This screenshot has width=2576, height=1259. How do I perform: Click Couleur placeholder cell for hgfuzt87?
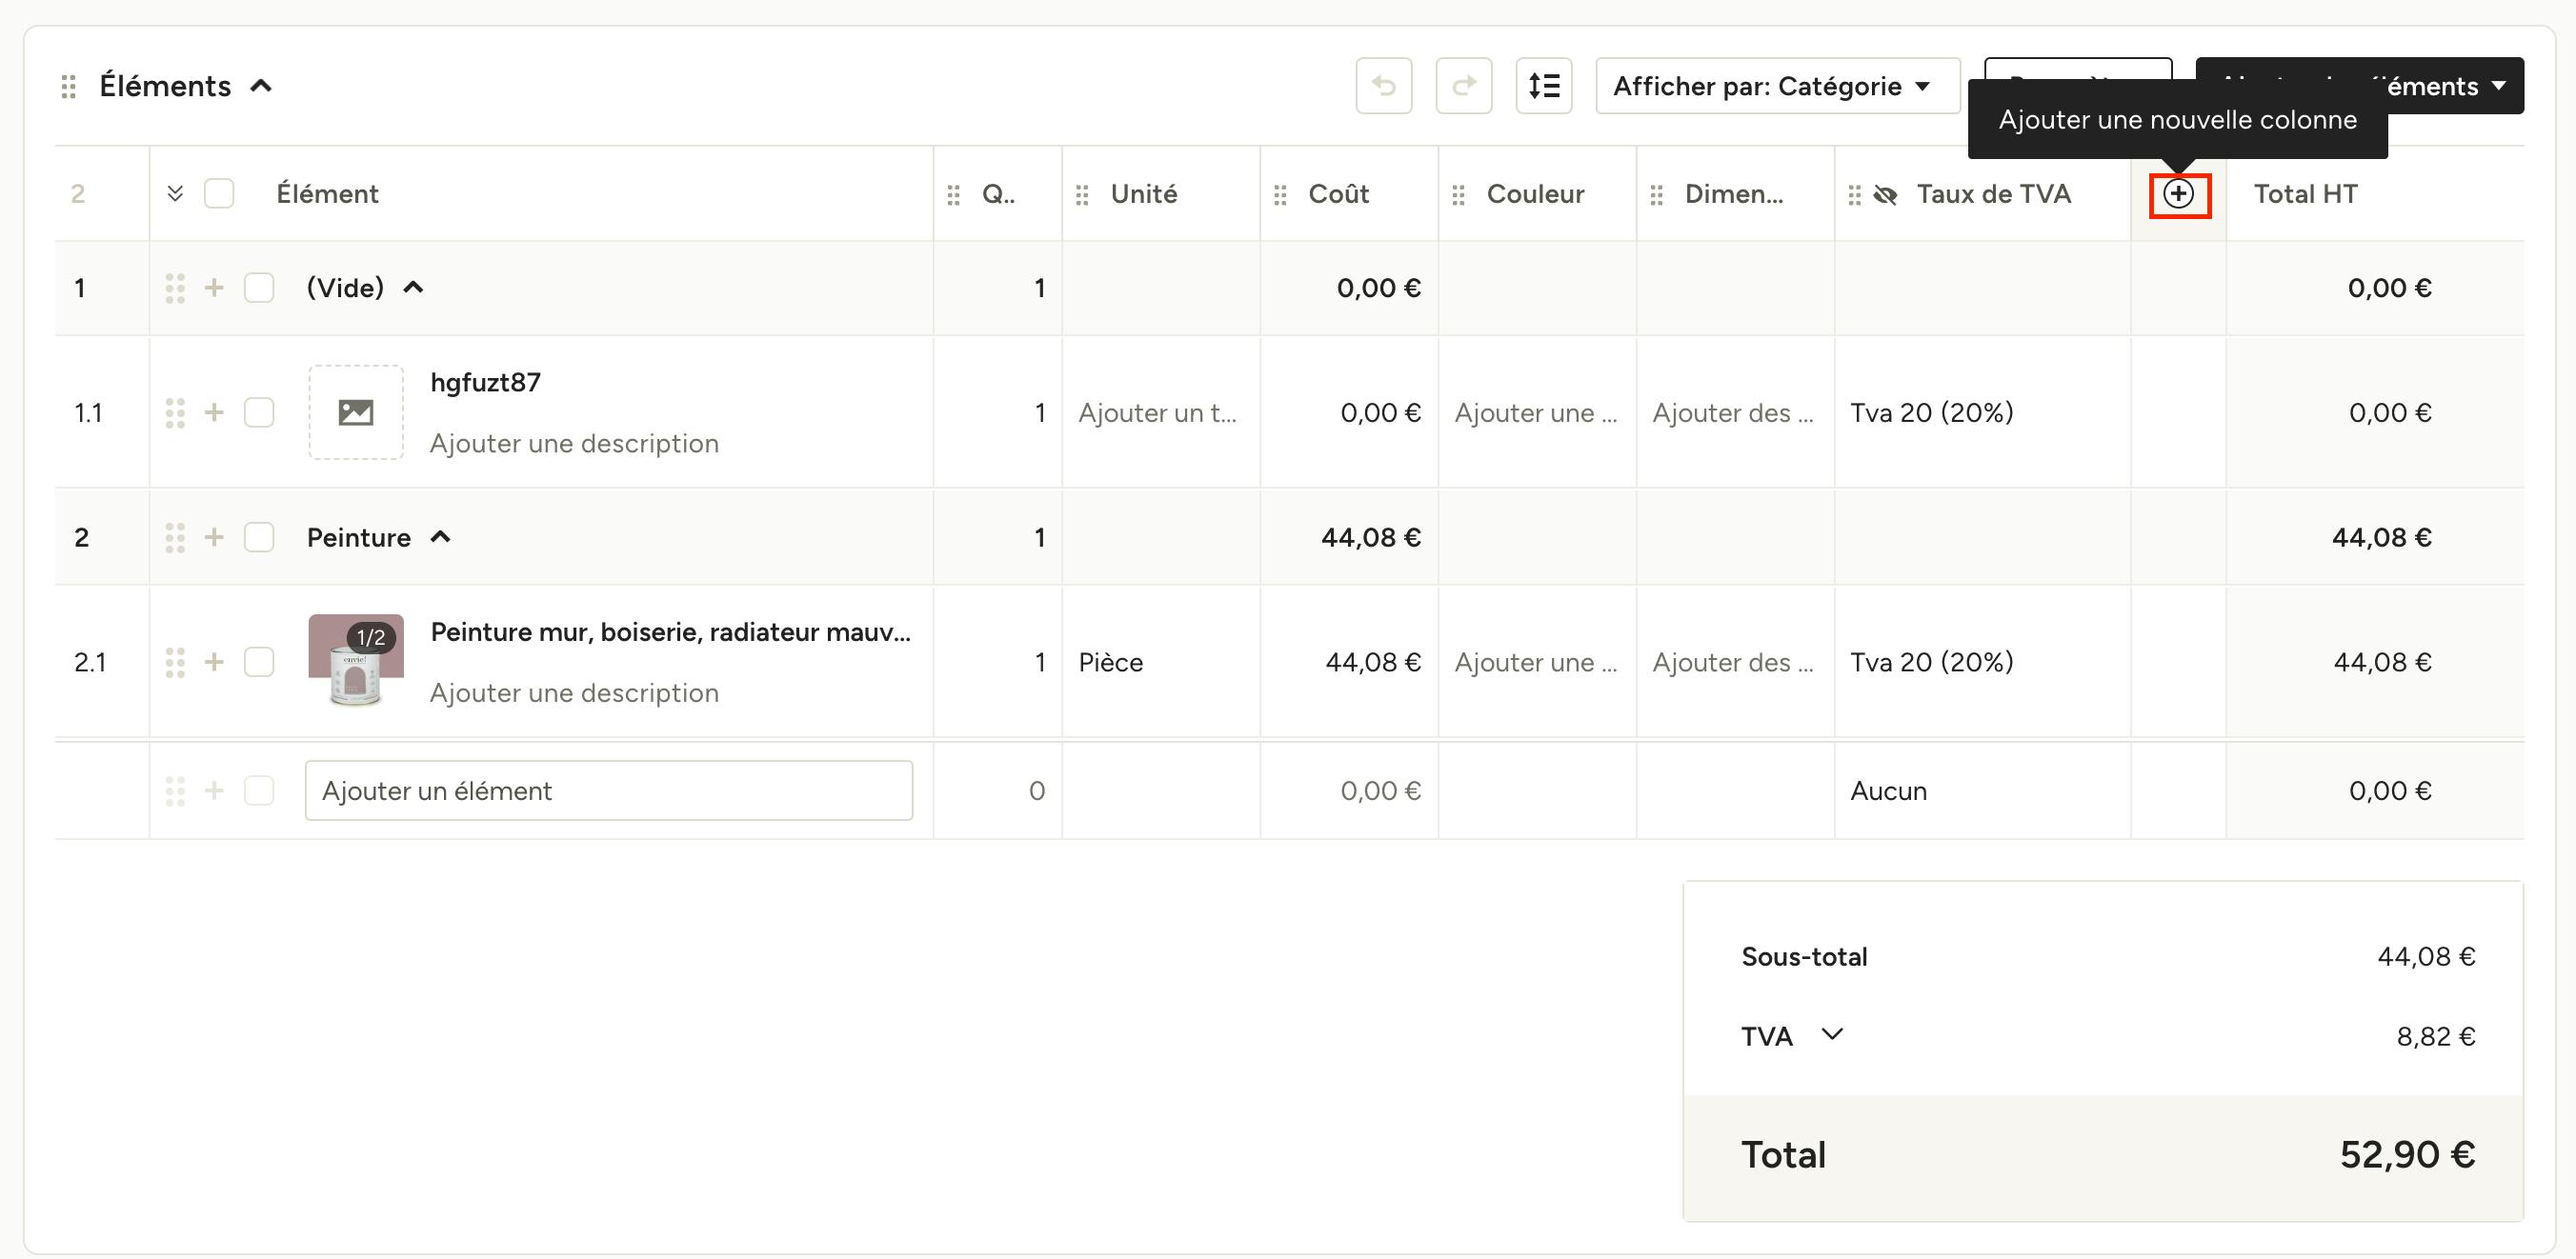pyautogui.click(x=1537, y=412)
